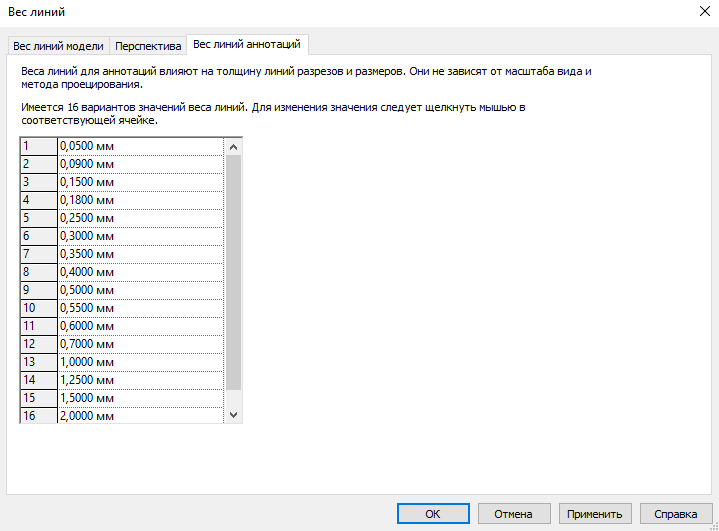This screenshot has height=531, width=719.
Task: Select the 2,0000 мм cell in row 16
Action: tap(140, 416)
